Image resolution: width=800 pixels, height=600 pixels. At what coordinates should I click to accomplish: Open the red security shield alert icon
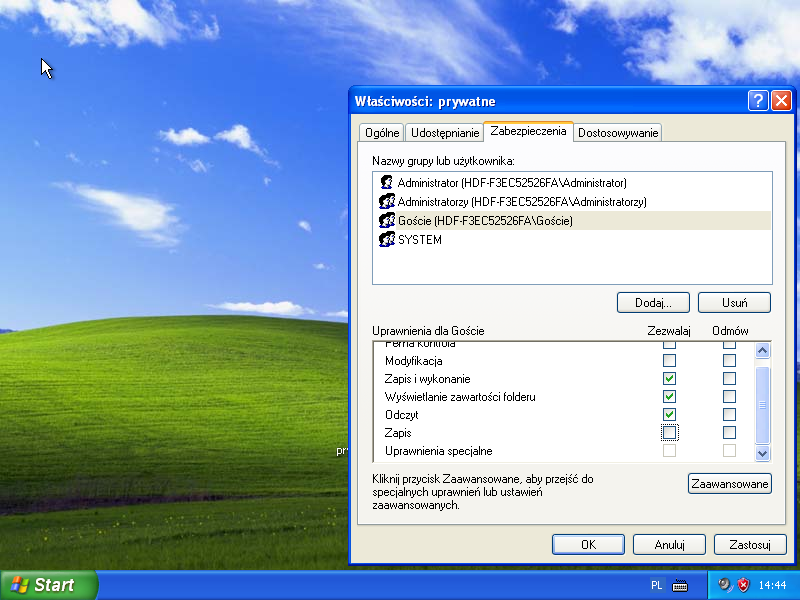pyautogui.click(x=743, y=585)
